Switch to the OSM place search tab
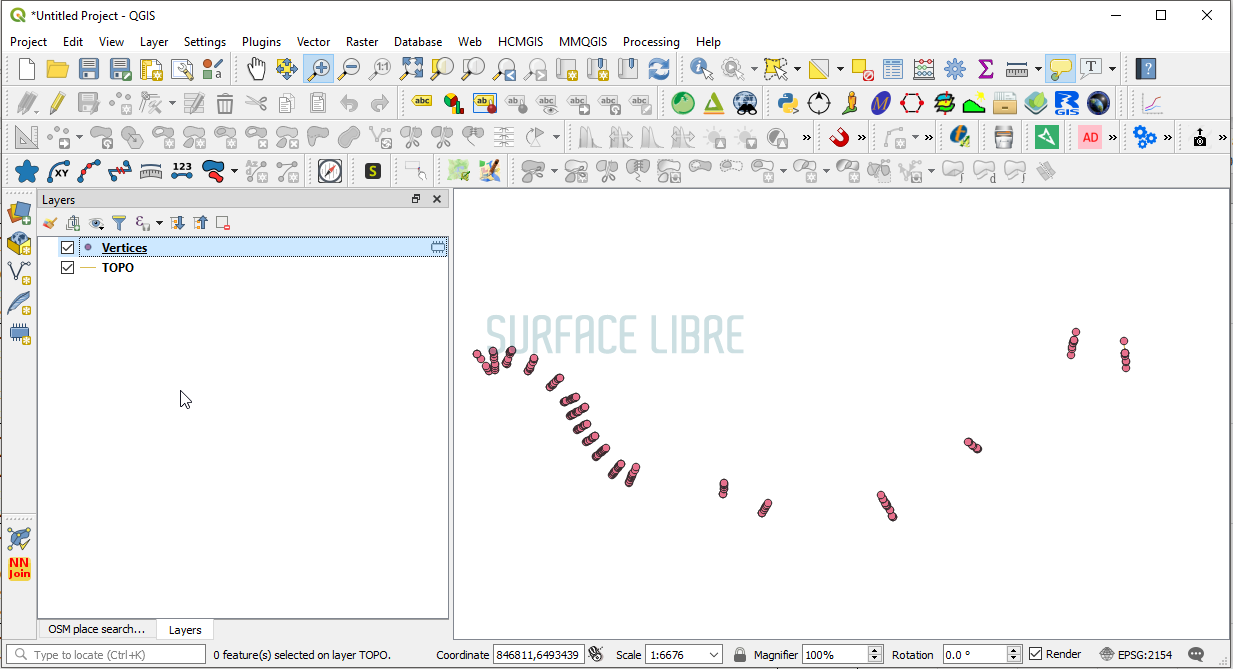1233x669 pixels. pyautogui.click(x=97, y=629)
